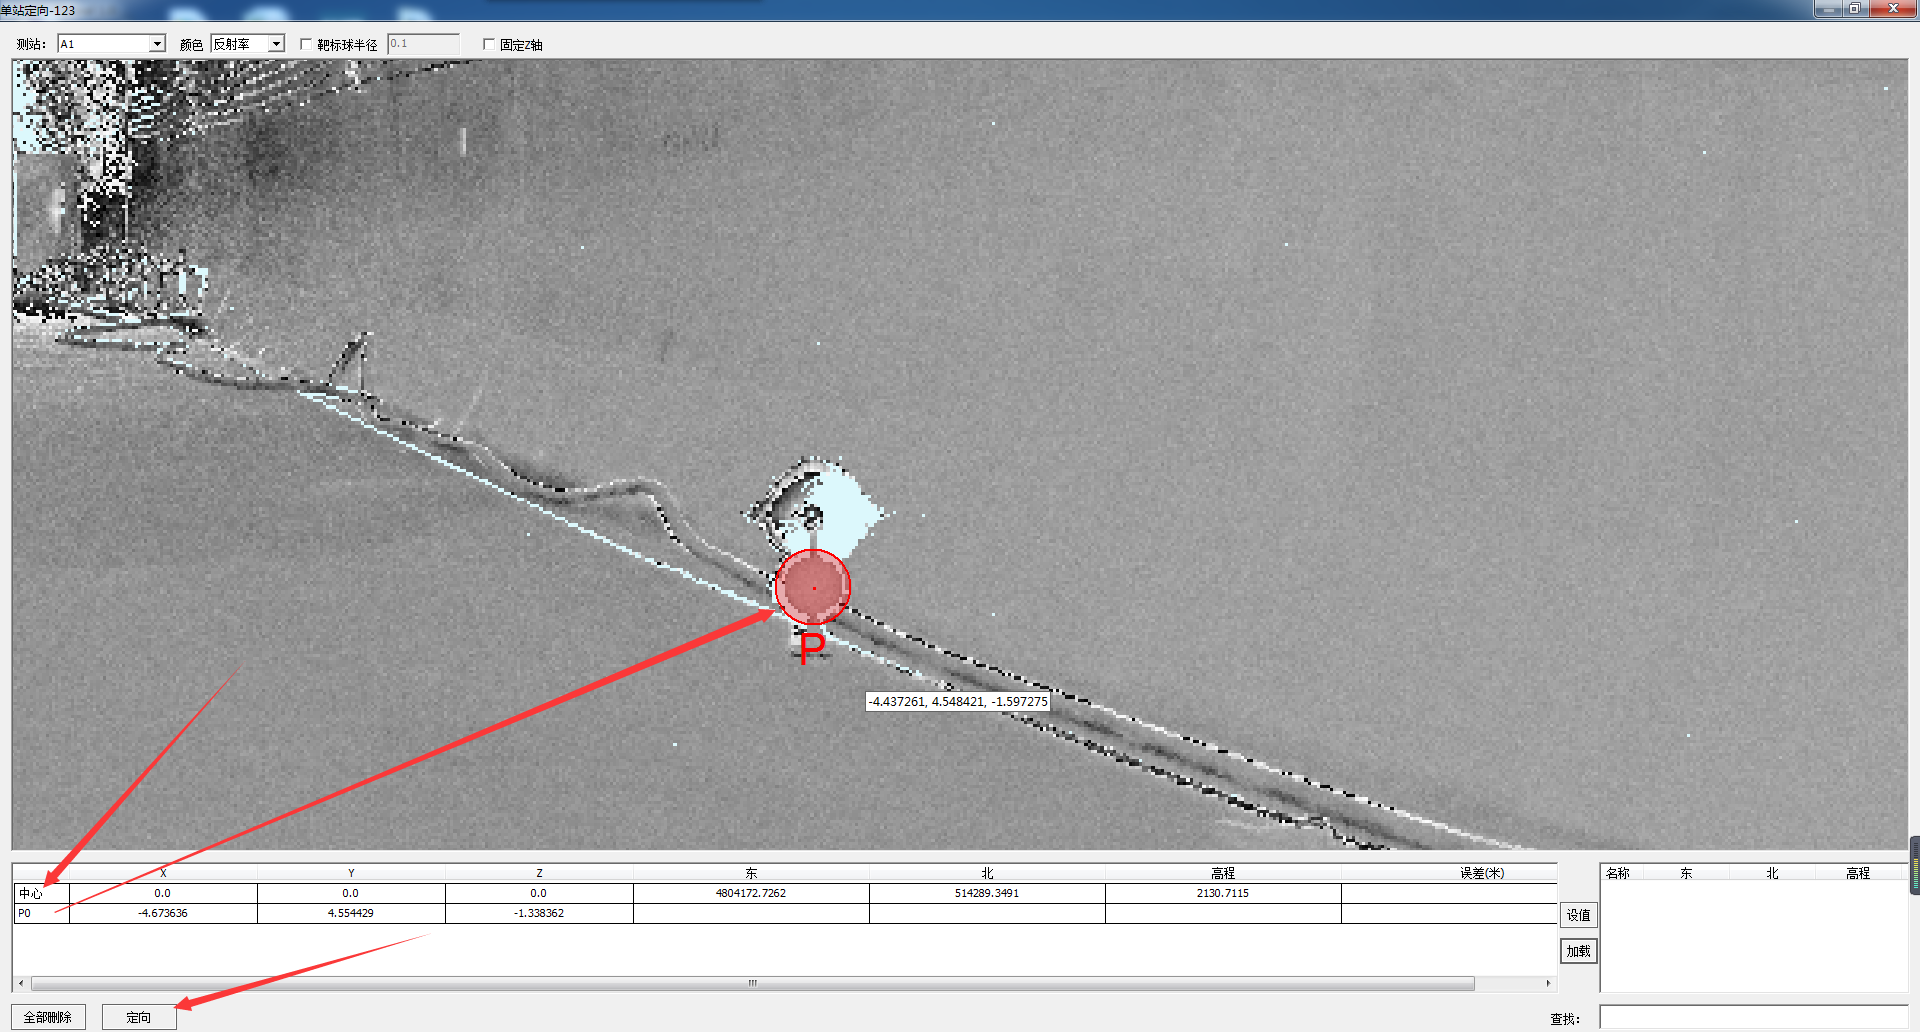1920x1032 pixels.
Task: Click the 名称 column header in right list
Action: click(1617, 873)
